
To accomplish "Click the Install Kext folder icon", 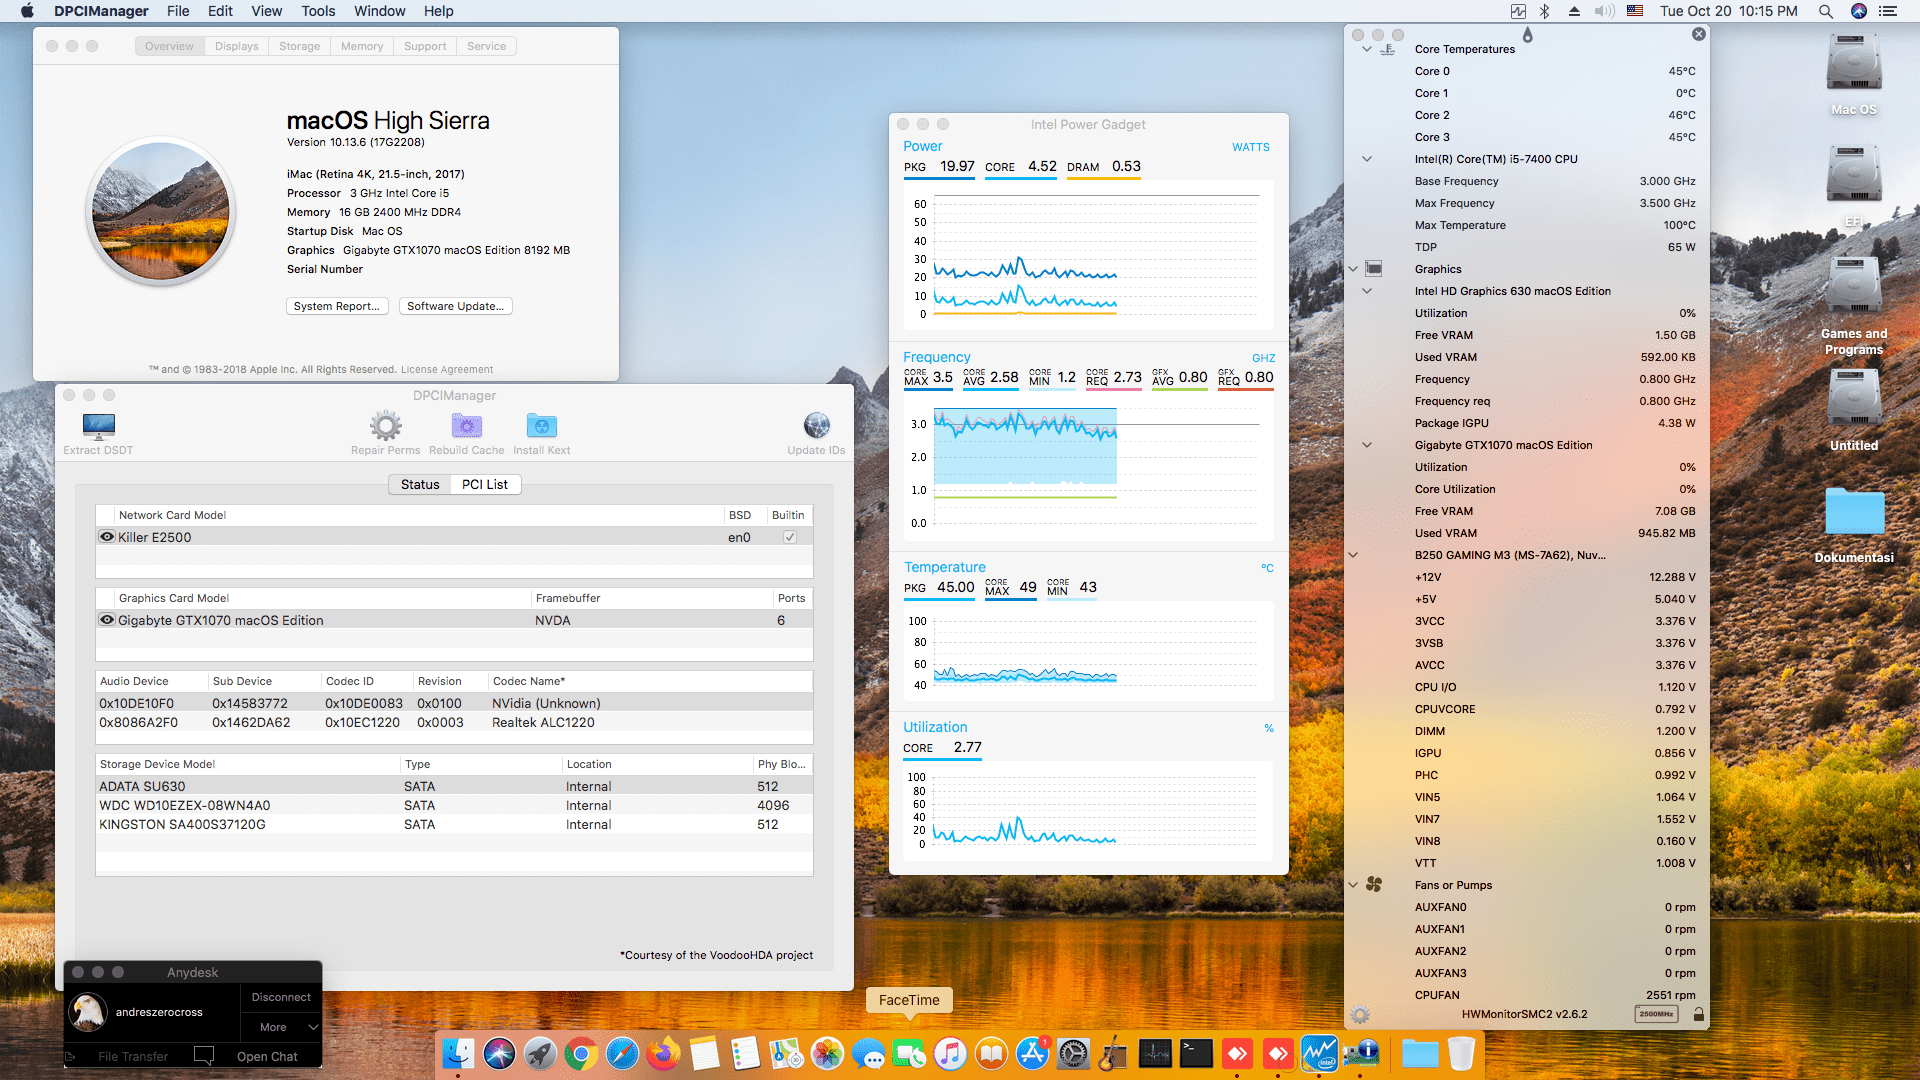I will [541, 426].
